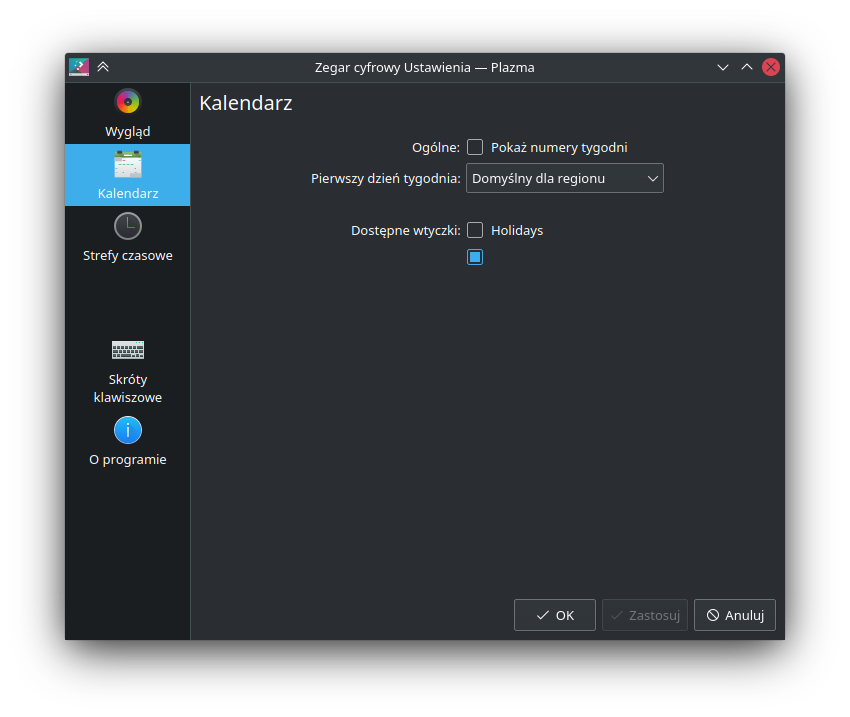The width and height of the screenshot is (850, 717).
Task: Click the Strefy czasowe clock icon
Action: 128,226
